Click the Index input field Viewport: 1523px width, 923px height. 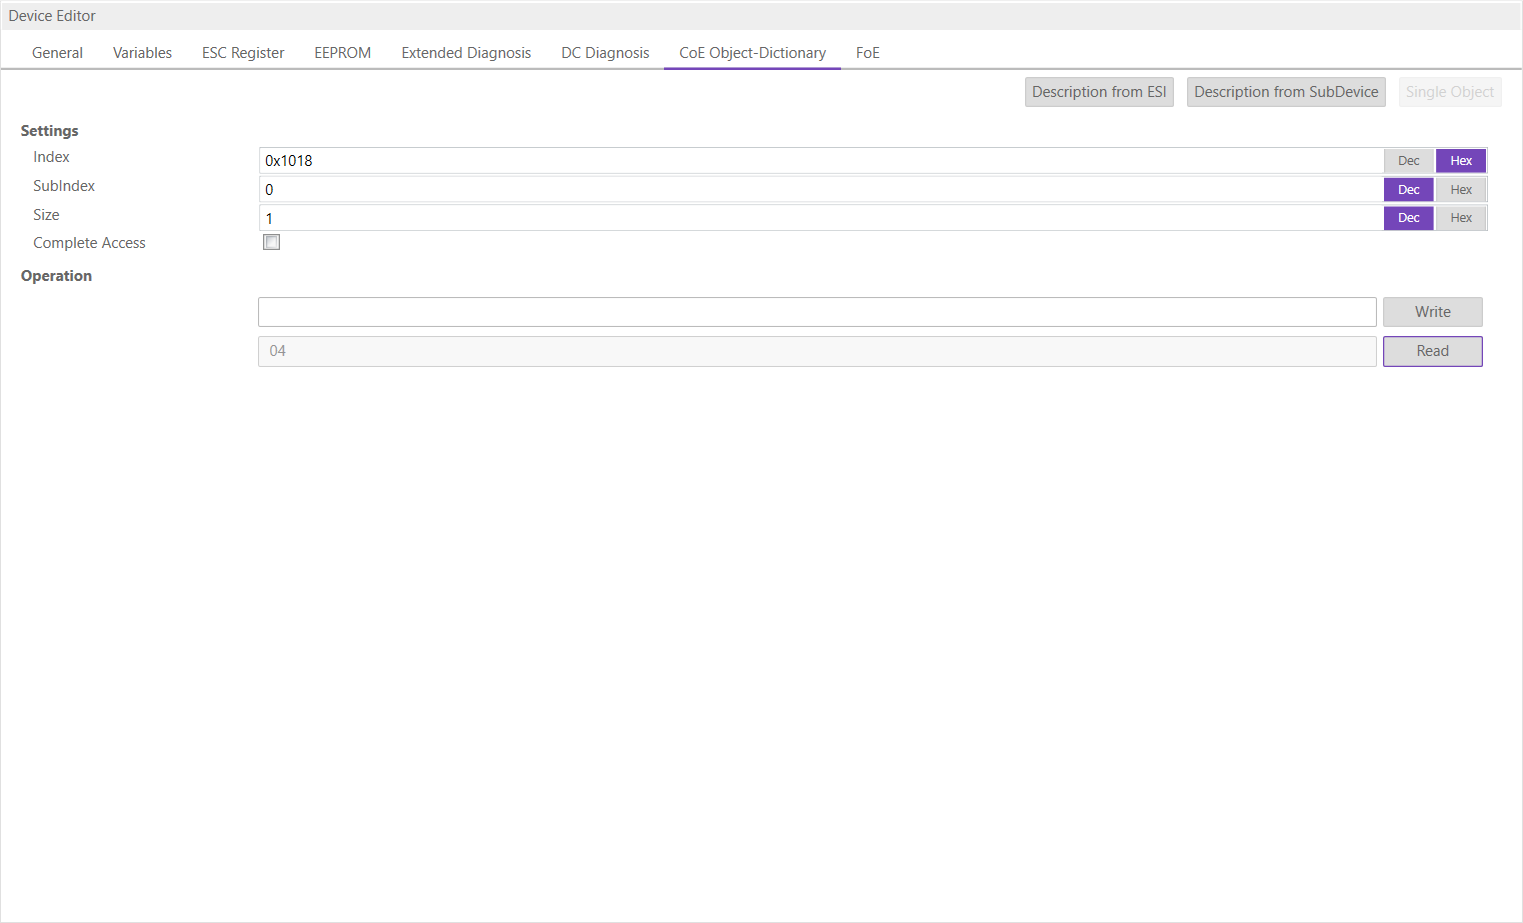point(820,161)
